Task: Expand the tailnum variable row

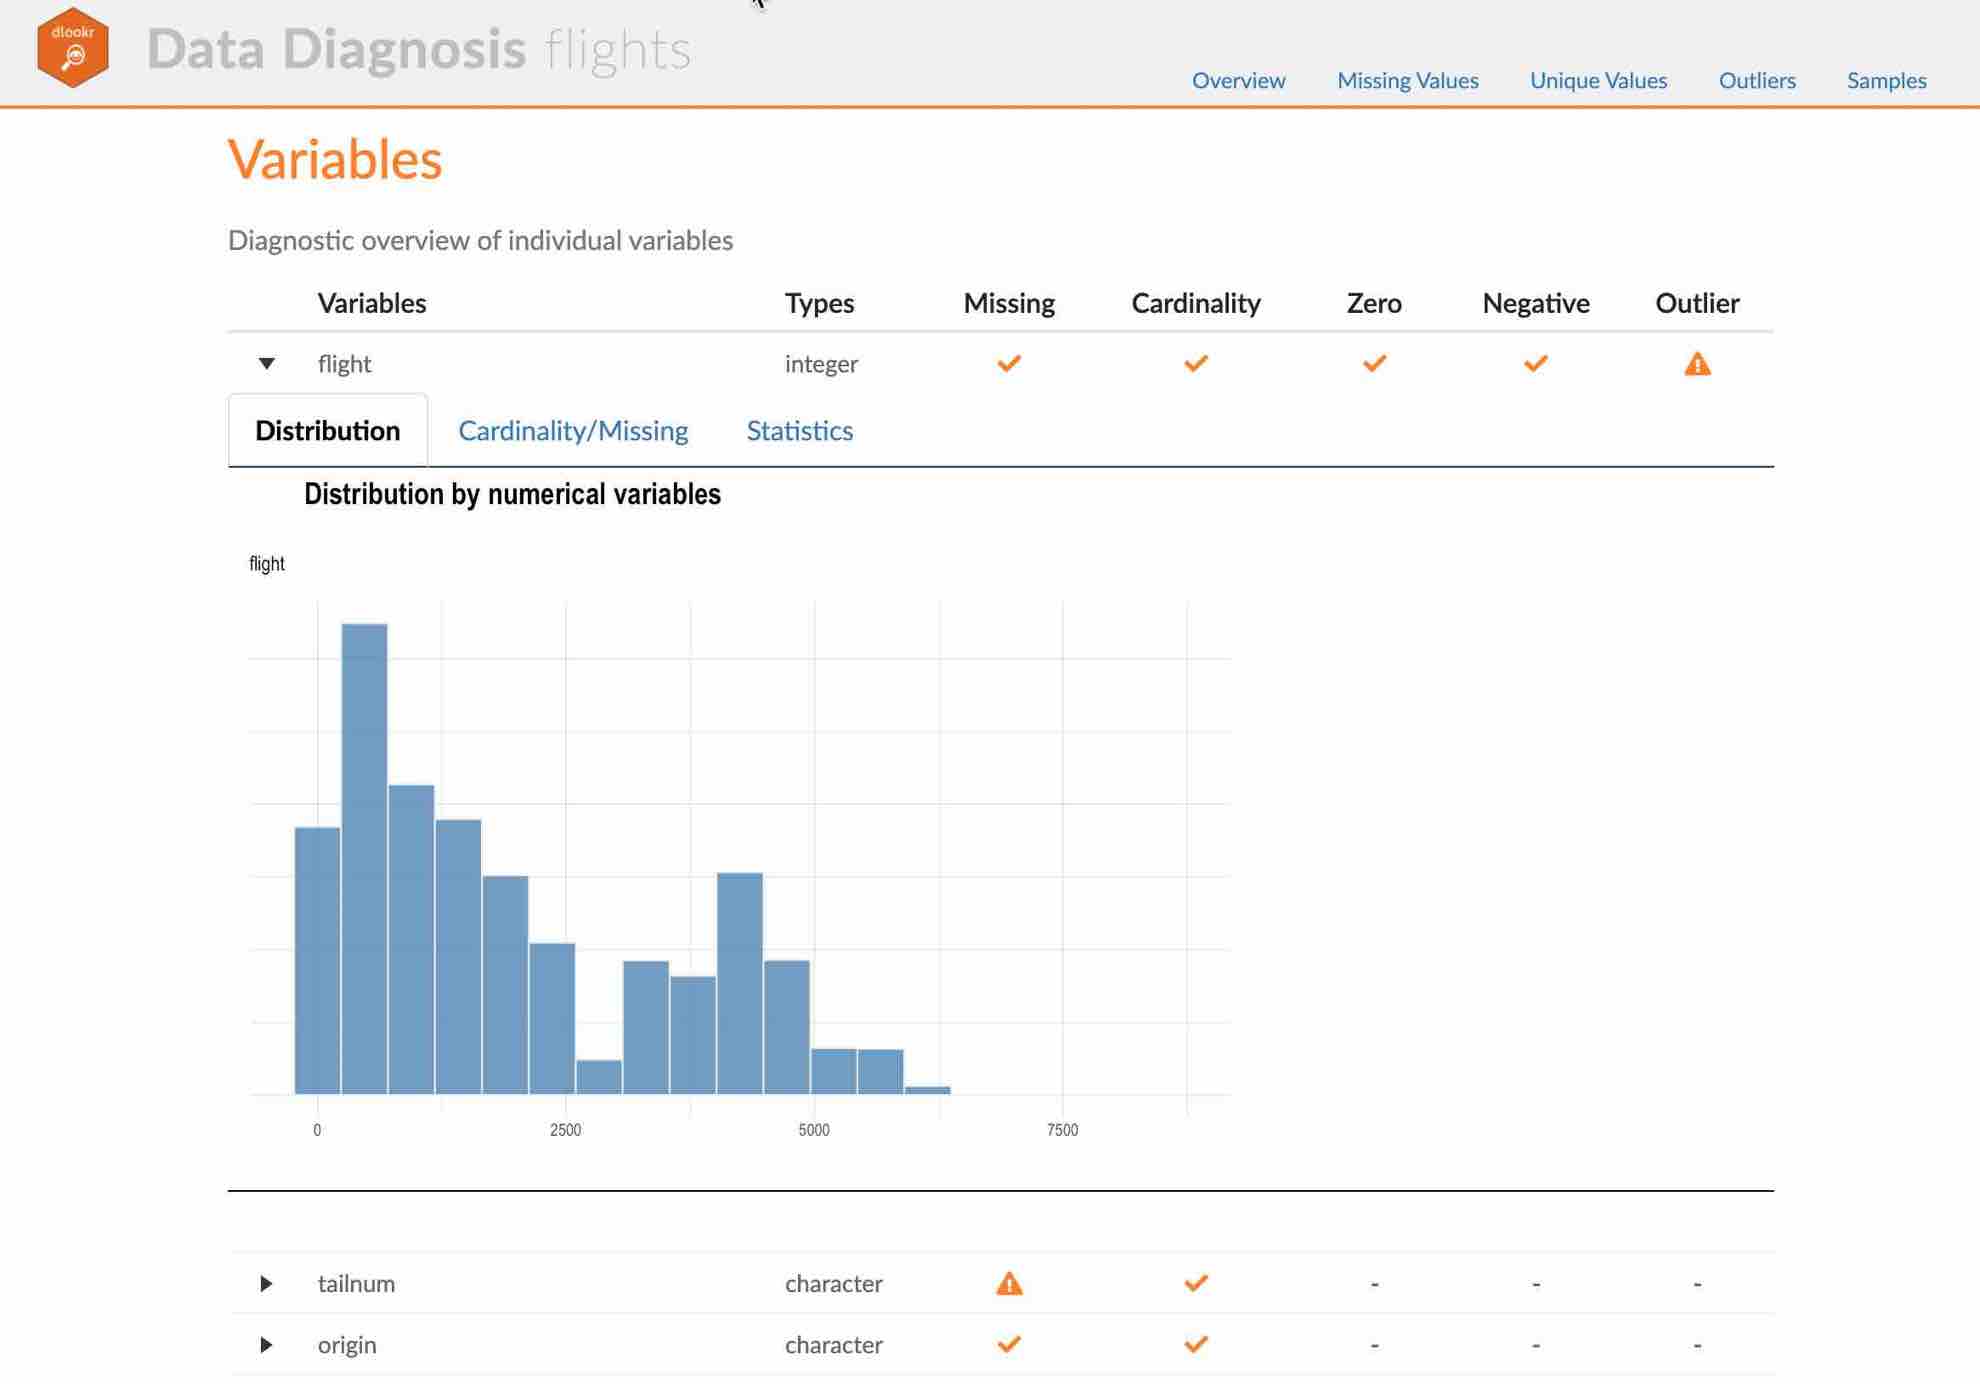Action: (x=265, y=1282)
